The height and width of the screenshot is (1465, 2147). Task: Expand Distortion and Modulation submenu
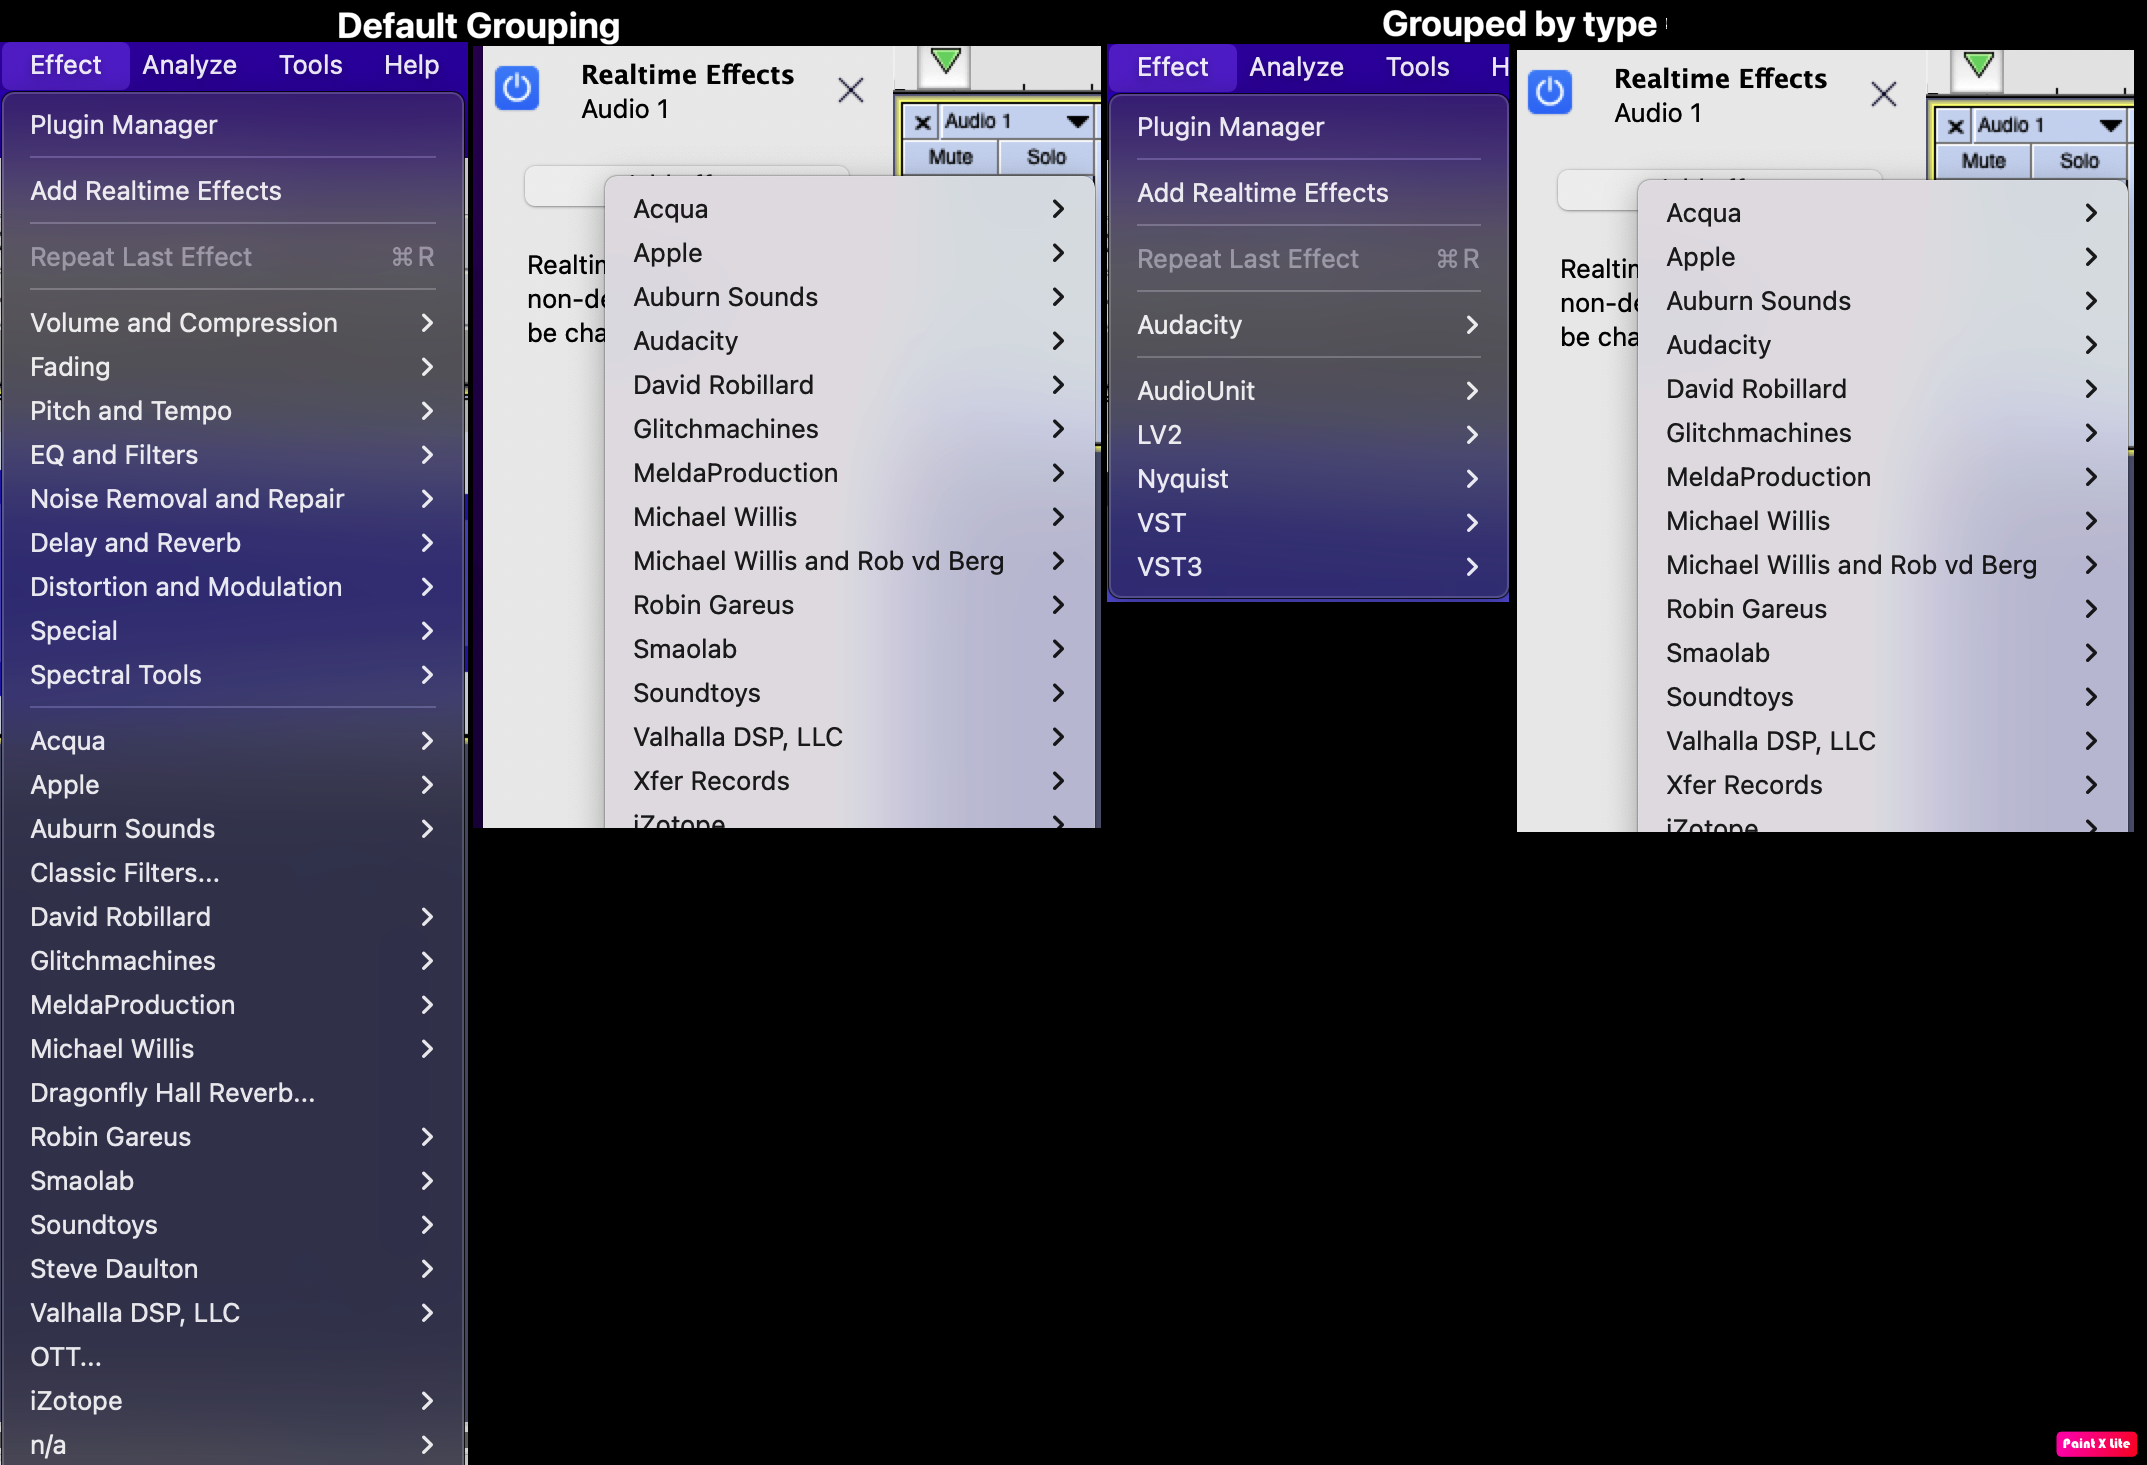pos(232,587)
